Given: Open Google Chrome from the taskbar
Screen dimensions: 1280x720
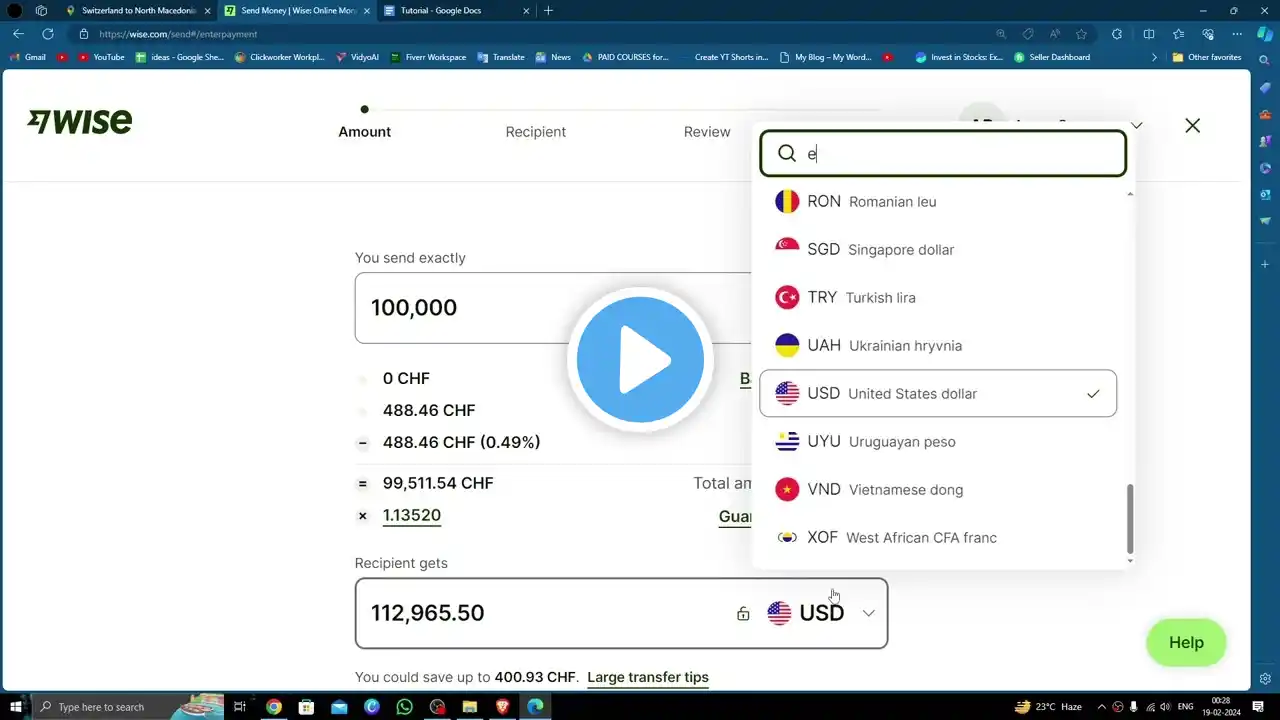Looking at the screenshot, I should 273,707.
